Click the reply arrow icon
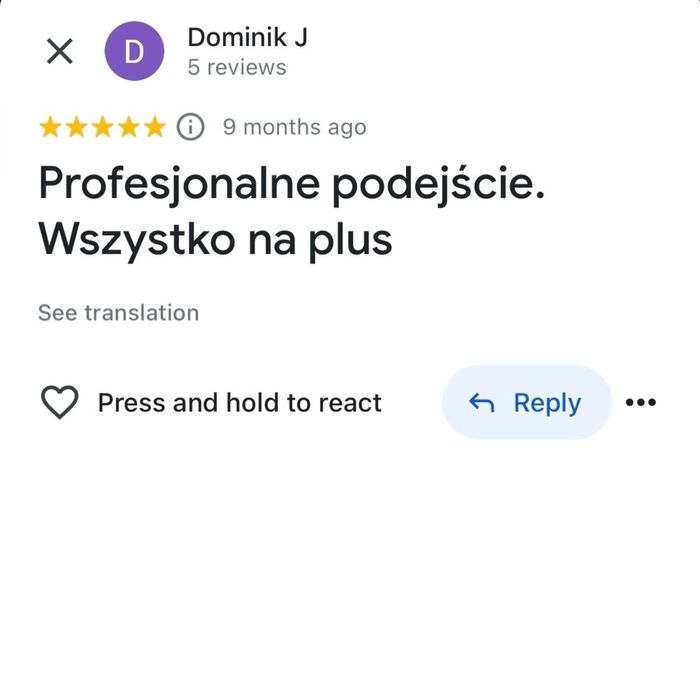This screenshot has width=700, height=700. pyautogui.click(x=482, y=403)
